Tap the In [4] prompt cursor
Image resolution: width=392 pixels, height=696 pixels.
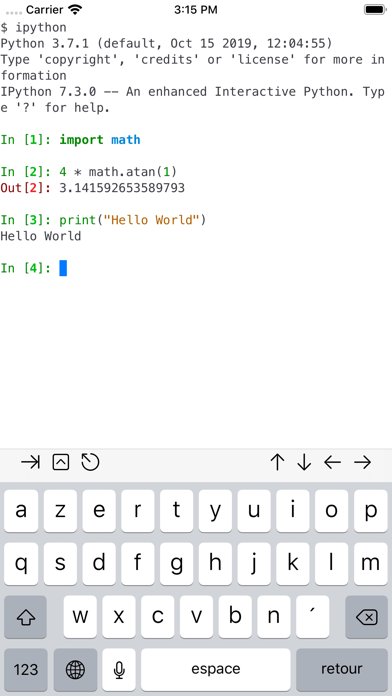[63, 268]
